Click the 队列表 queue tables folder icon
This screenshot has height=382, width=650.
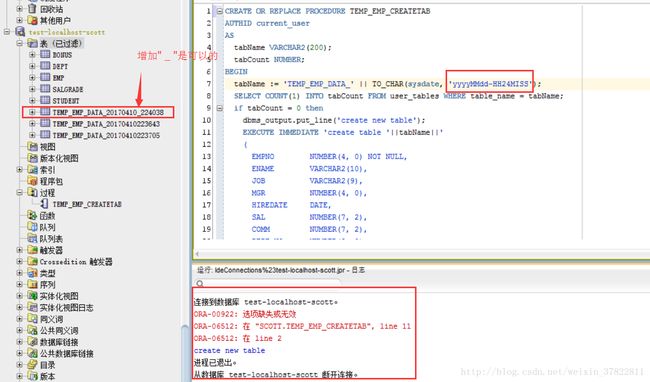[x=32, y=238]
